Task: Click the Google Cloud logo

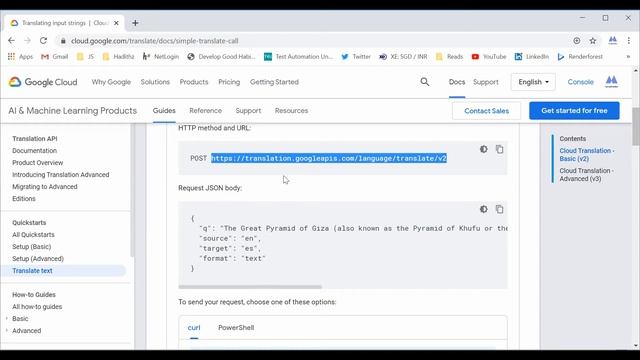Action: point(43,82)
